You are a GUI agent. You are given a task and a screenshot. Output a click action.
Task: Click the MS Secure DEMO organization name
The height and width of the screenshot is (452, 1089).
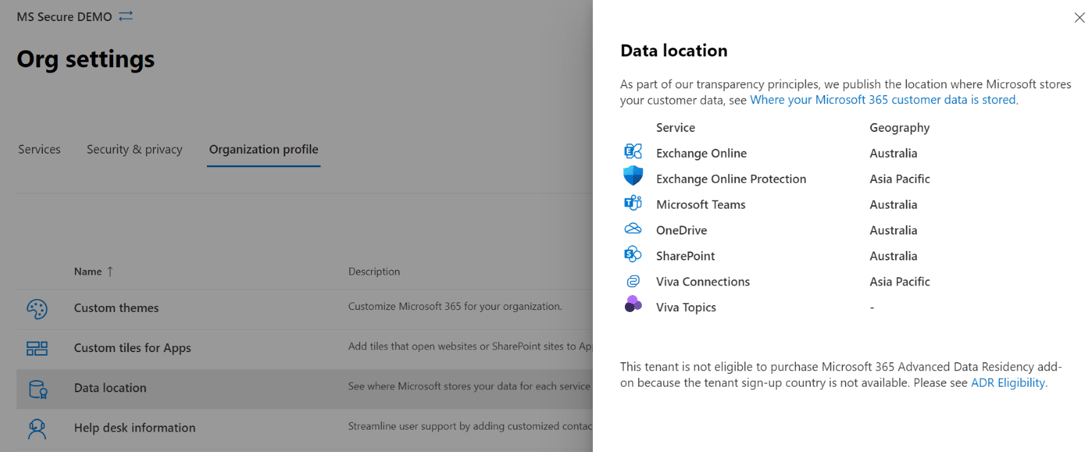pyautogui.click(x=64, y=17)
